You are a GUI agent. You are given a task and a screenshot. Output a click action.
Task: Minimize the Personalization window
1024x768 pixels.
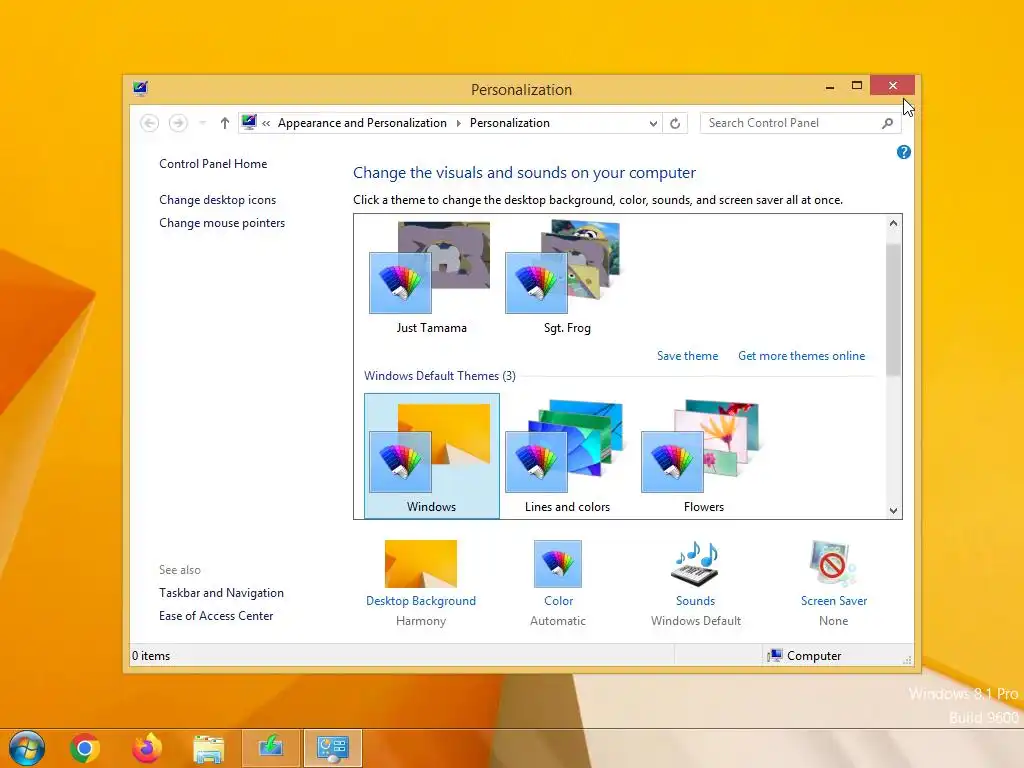coord(829,86)
